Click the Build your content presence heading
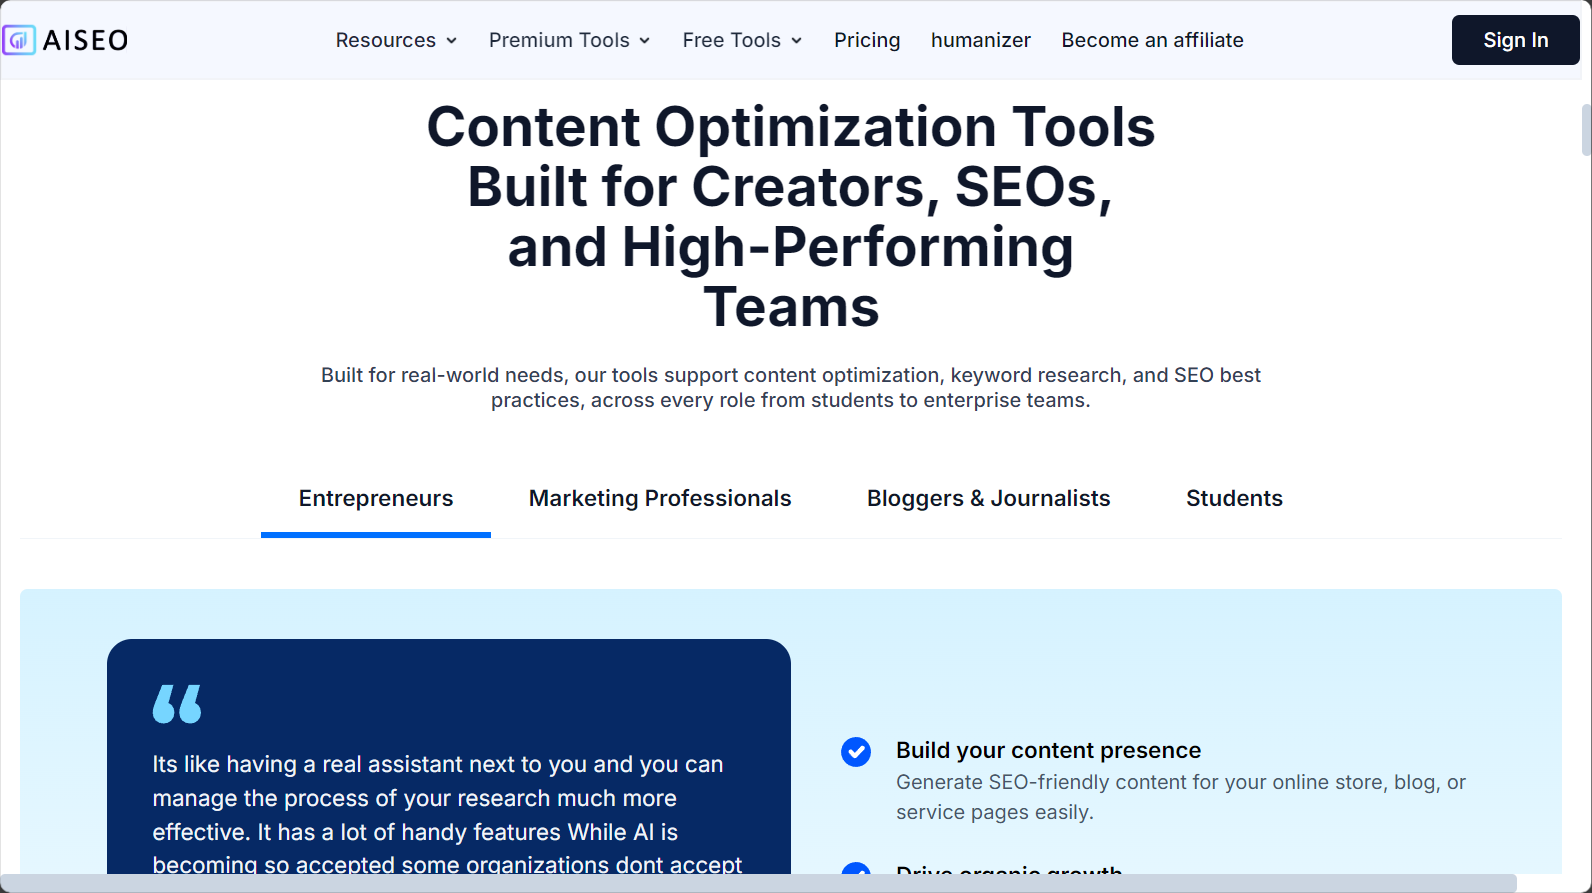Image resolution: width=1592 pixels, height=893 pixels. click(x=1048, y=750)
